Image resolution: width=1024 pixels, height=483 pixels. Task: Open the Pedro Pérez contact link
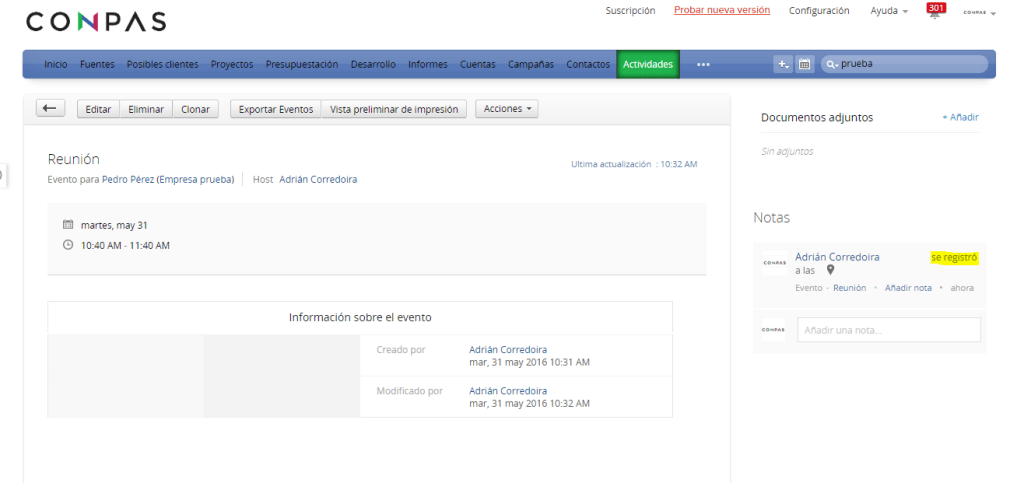(x=128, y=179)
